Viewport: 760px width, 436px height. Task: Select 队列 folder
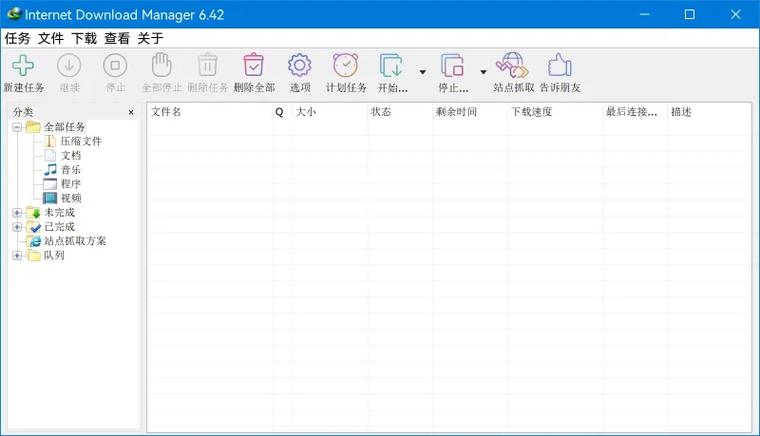tap(46, 255)
